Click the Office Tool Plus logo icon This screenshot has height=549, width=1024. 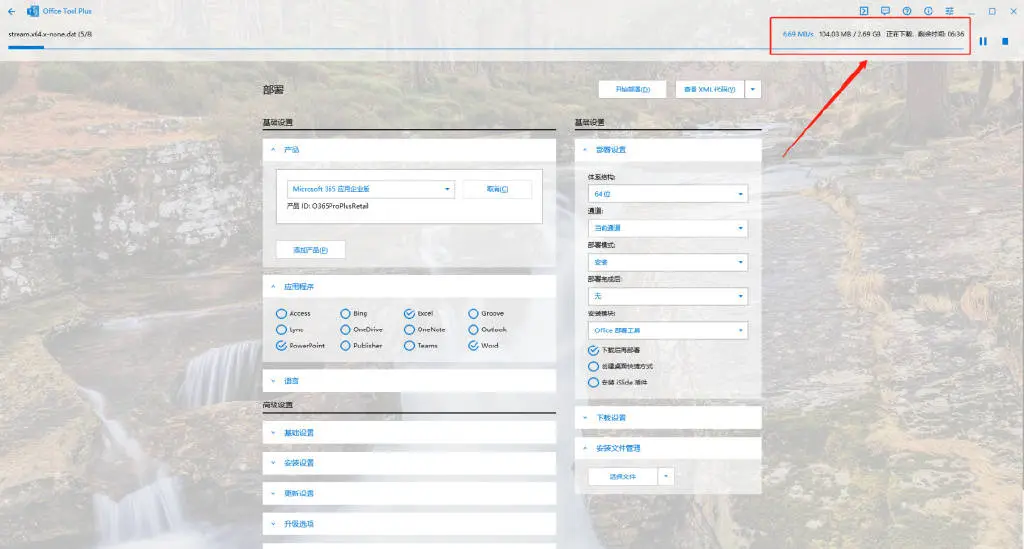[x=32, y=11]
